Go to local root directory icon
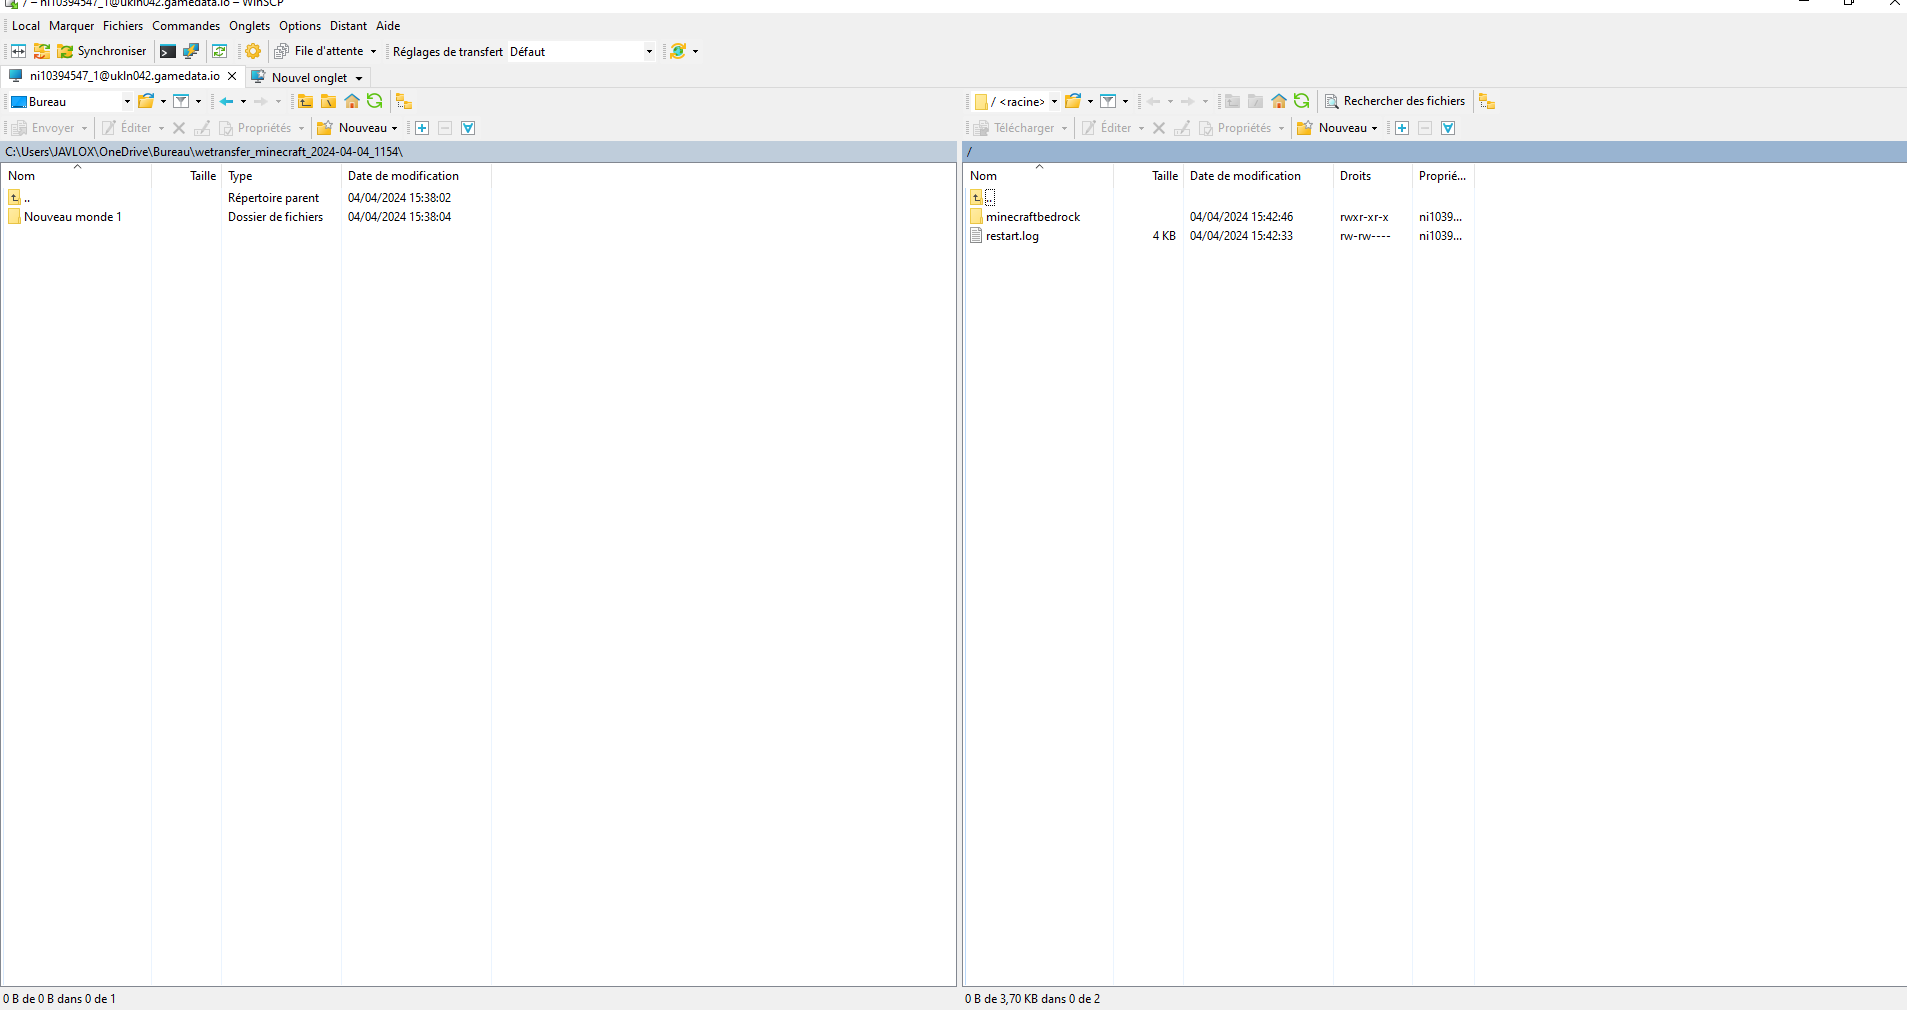 tap(328, 101)
